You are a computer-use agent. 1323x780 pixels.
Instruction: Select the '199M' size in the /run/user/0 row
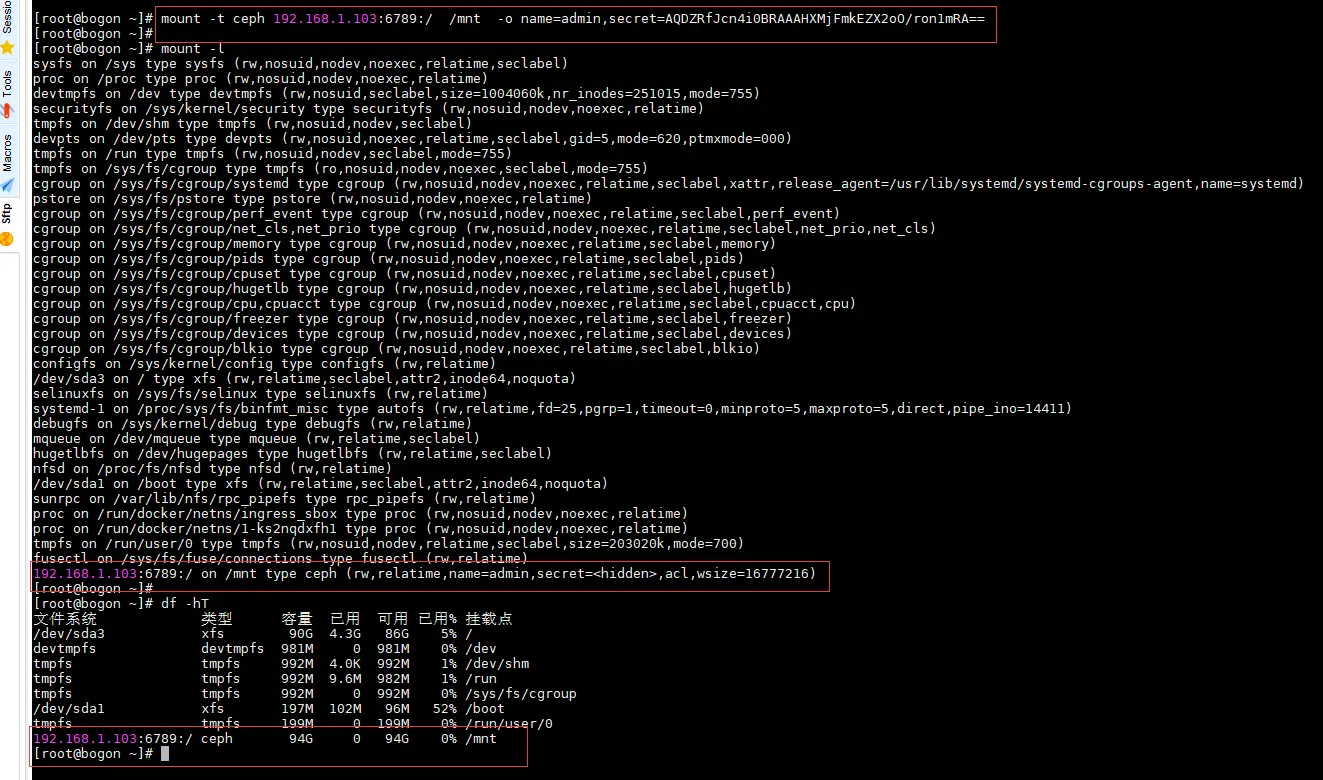click(x=297, y=724)
